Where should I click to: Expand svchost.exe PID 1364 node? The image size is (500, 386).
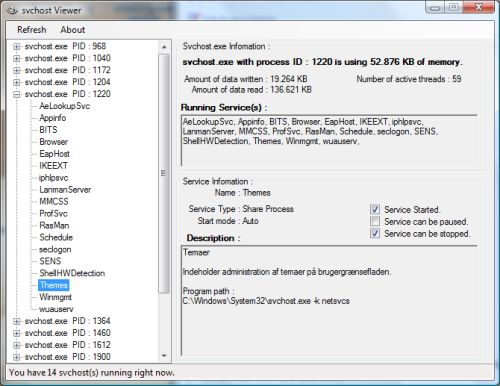pyautogui.click(x=16, y=321)
